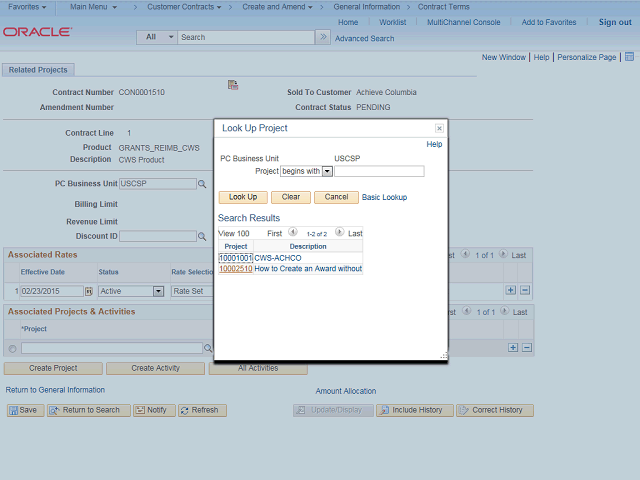Click the search go arrow button
The width and height of the screenshot is (640, 480).
click(x=323, y=37)
